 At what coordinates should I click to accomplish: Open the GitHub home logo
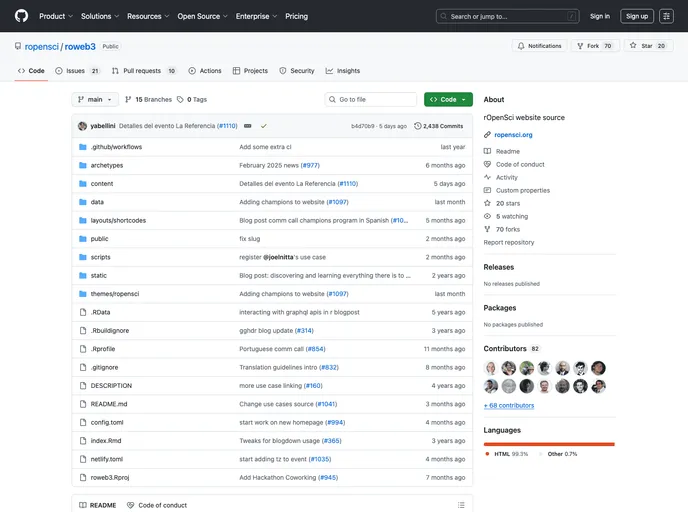pyautogui.click(x=21, y=16)
